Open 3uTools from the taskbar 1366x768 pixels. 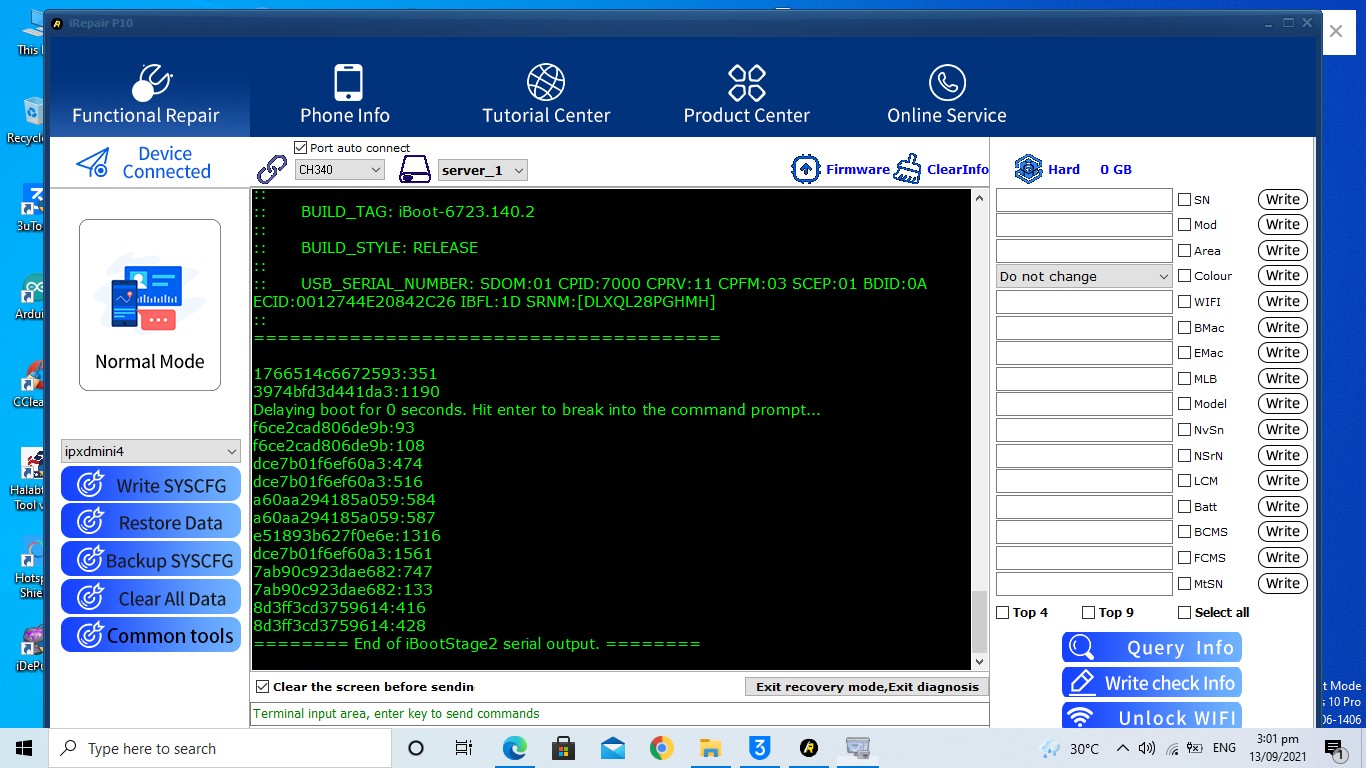tap(759, 748)
